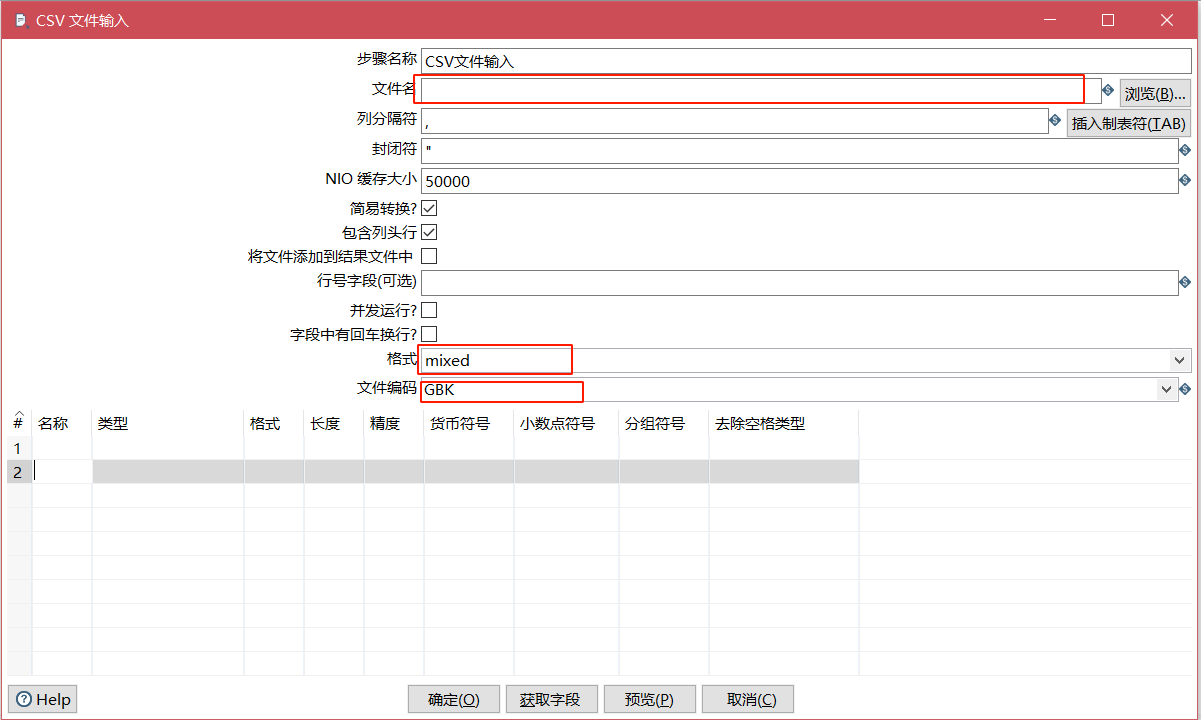Click 浏览(B)... to browse for file
Image resolution: width=1201 pixels, height=720 pixels.
point(1155,93)
